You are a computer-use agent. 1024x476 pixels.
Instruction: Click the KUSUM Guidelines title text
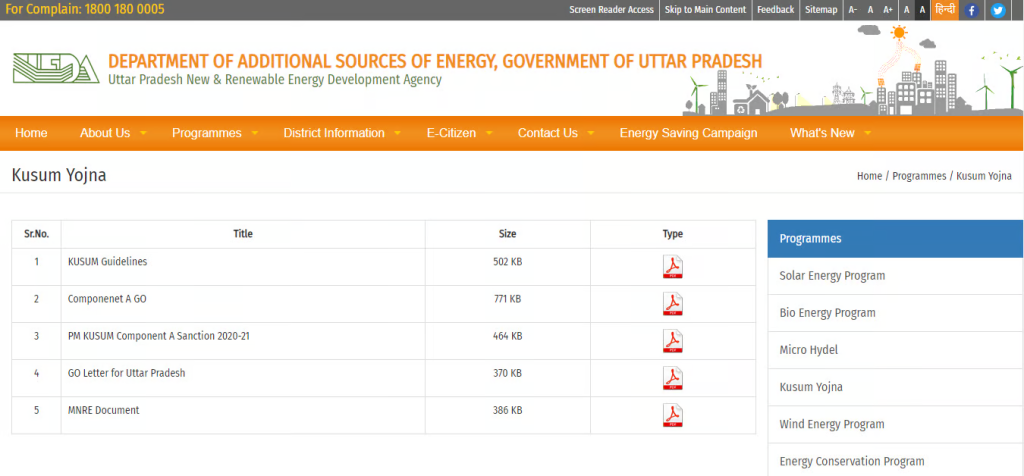[x=108, y=262]
